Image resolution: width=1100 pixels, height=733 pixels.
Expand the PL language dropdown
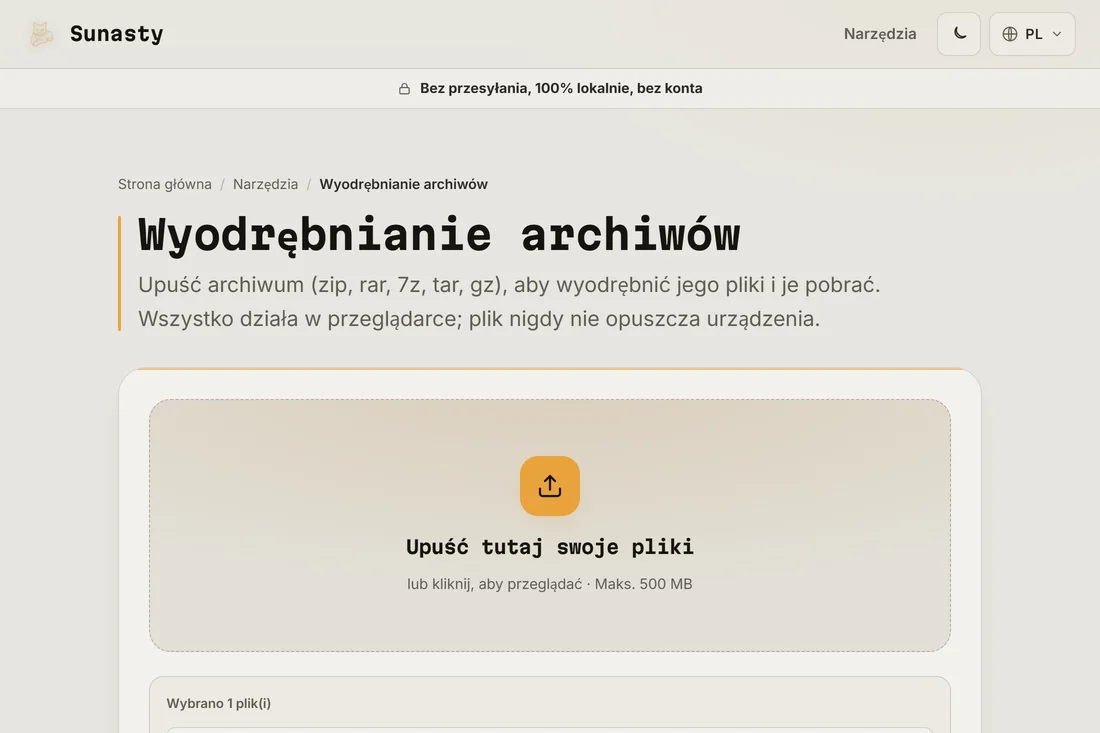1032,34
